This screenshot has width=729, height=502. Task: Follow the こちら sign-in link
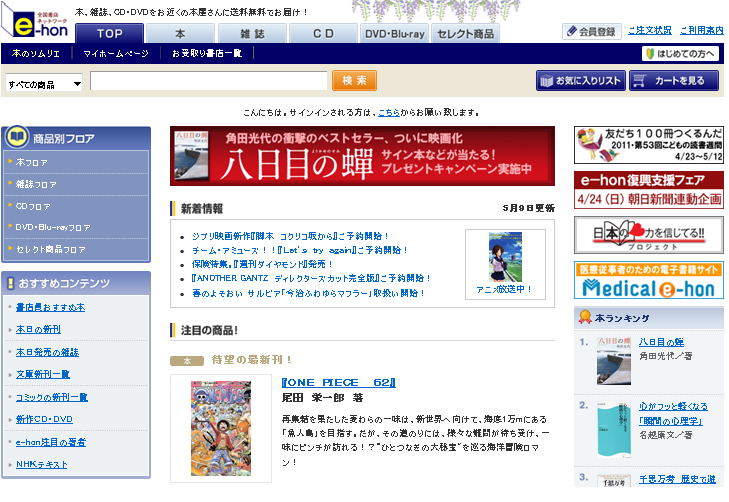point(389,112)
